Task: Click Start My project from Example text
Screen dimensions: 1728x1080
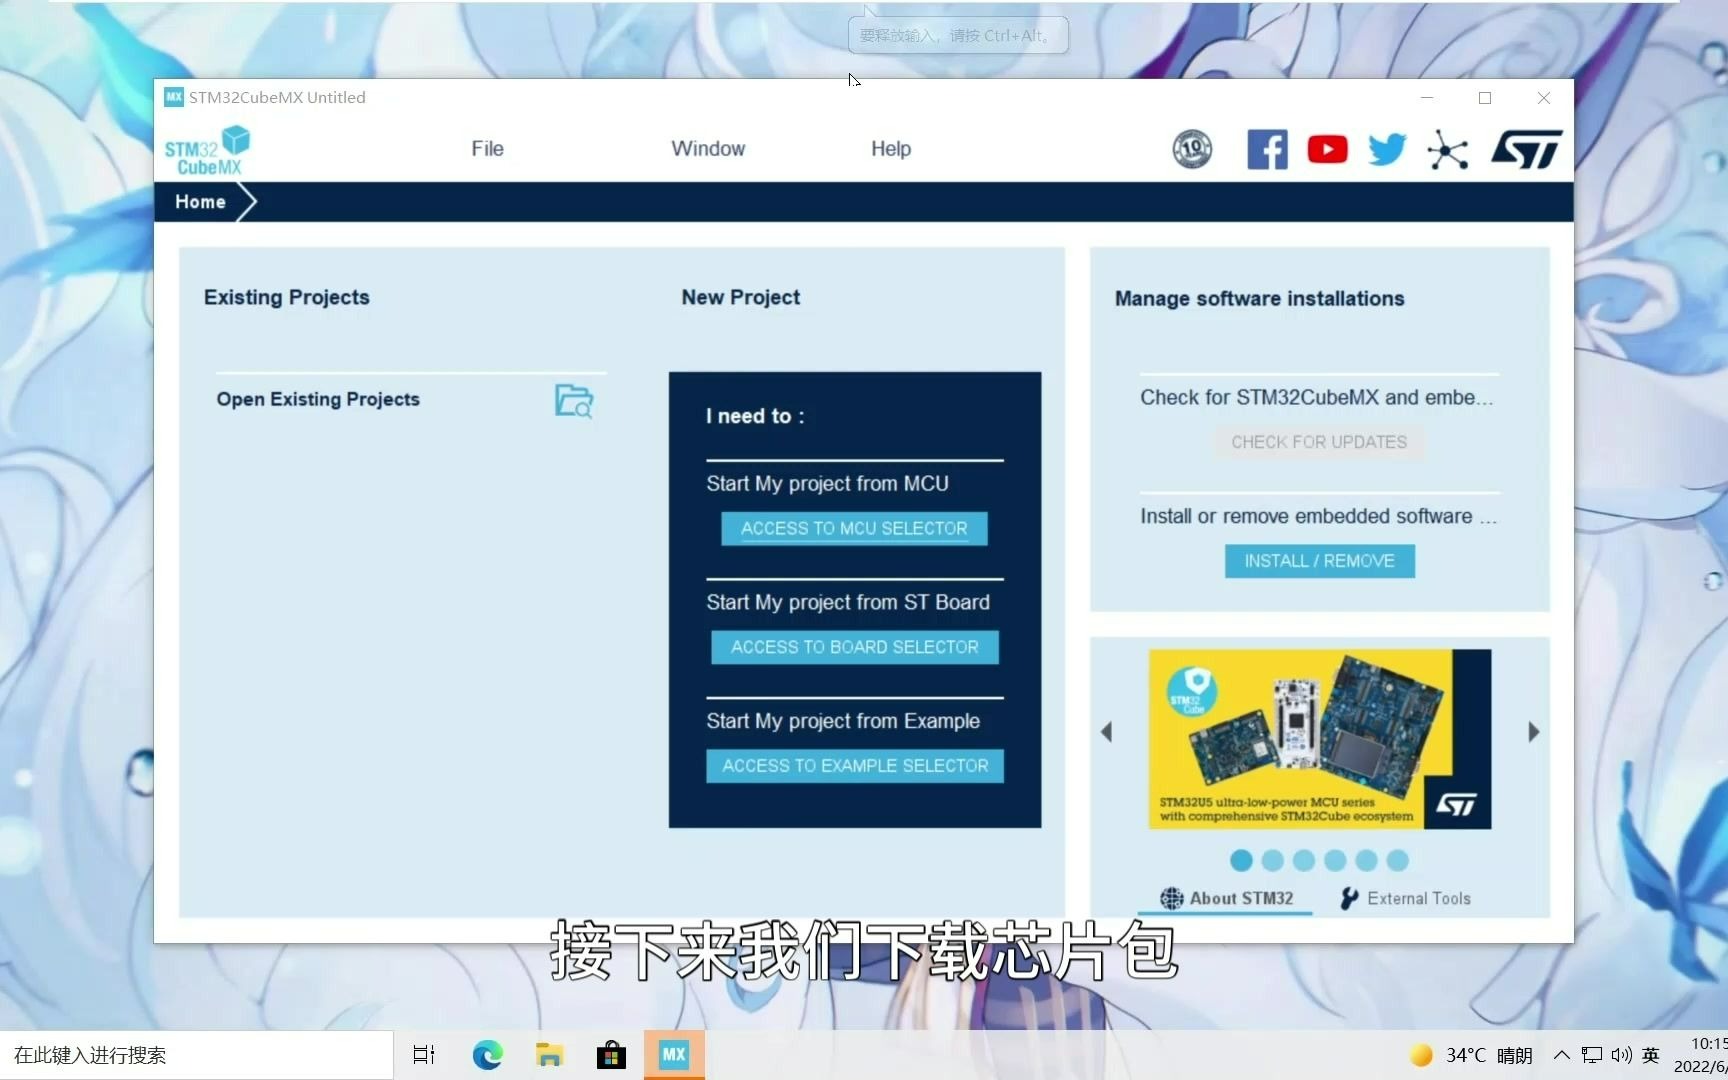Action: [x=843, y=721]
